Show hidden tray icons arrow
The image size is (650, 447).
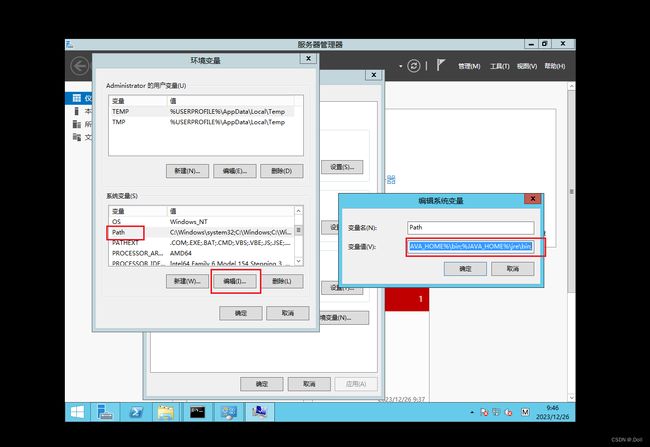click(472, 412)
